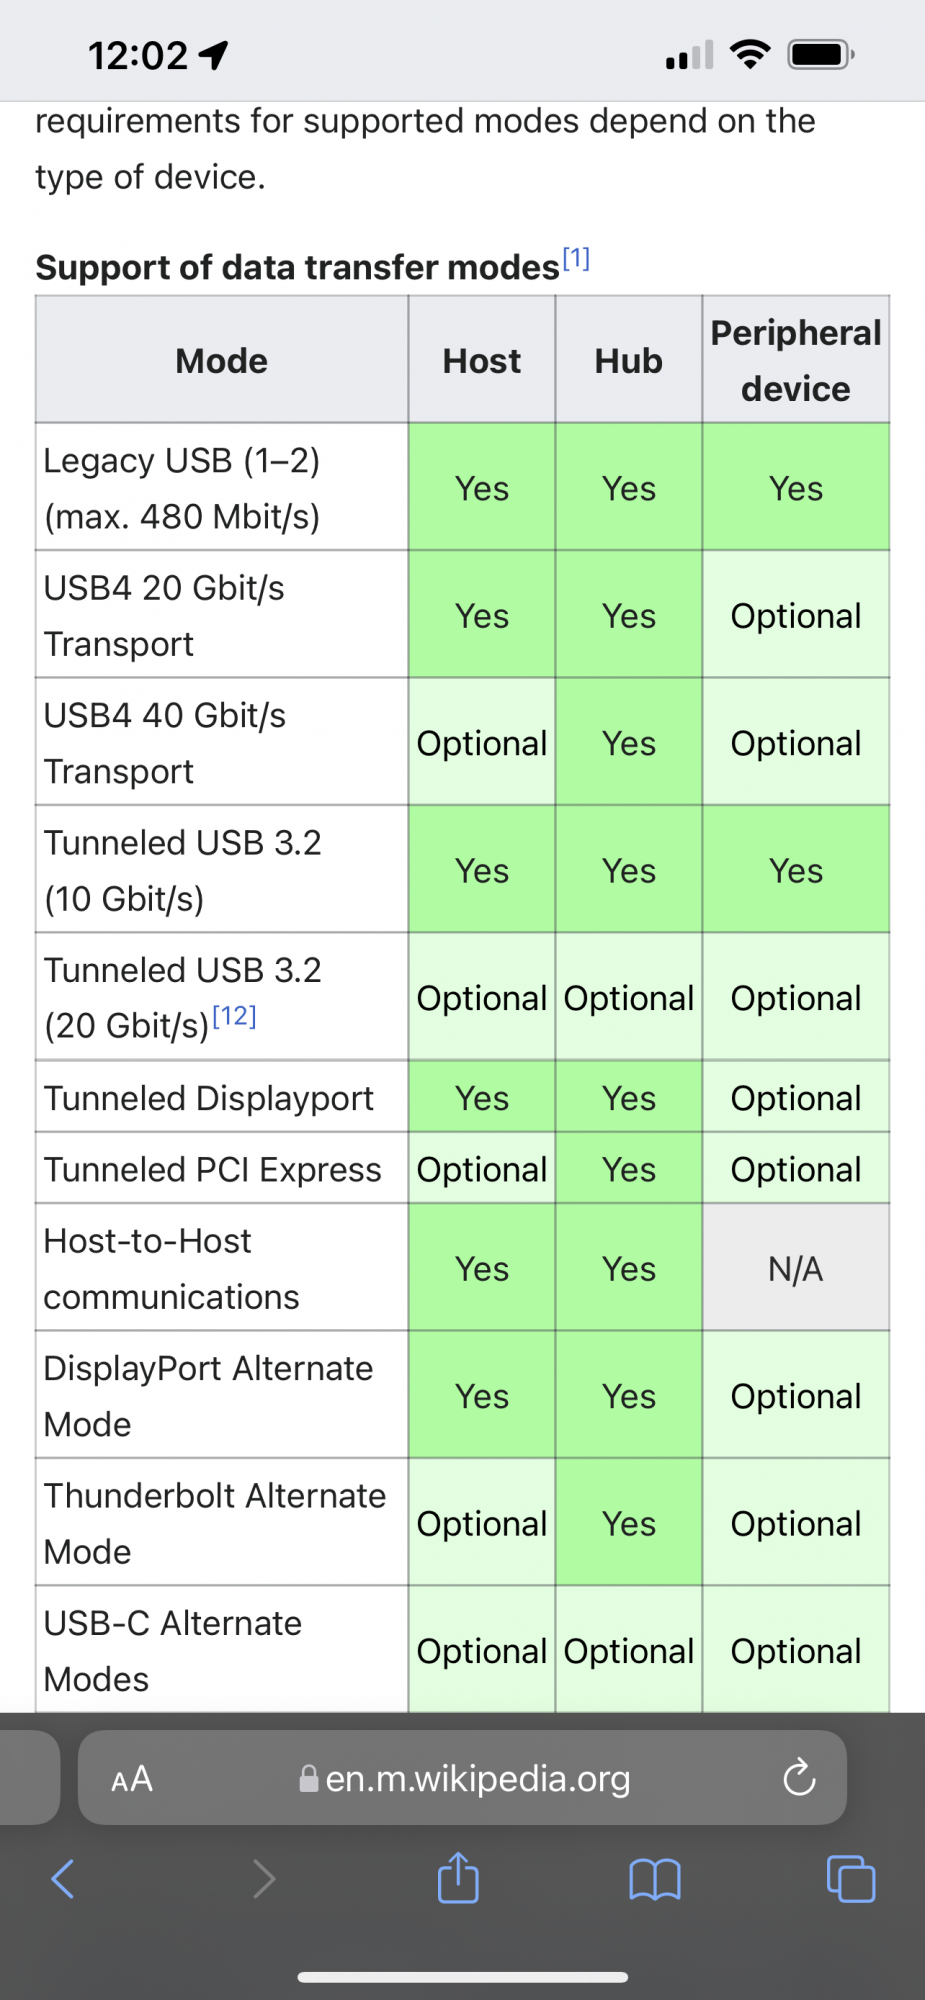Image resolution: width=925 pixels, height=2000 pixels.
Task: Open the AA reader options menu
Action: 132,1779
